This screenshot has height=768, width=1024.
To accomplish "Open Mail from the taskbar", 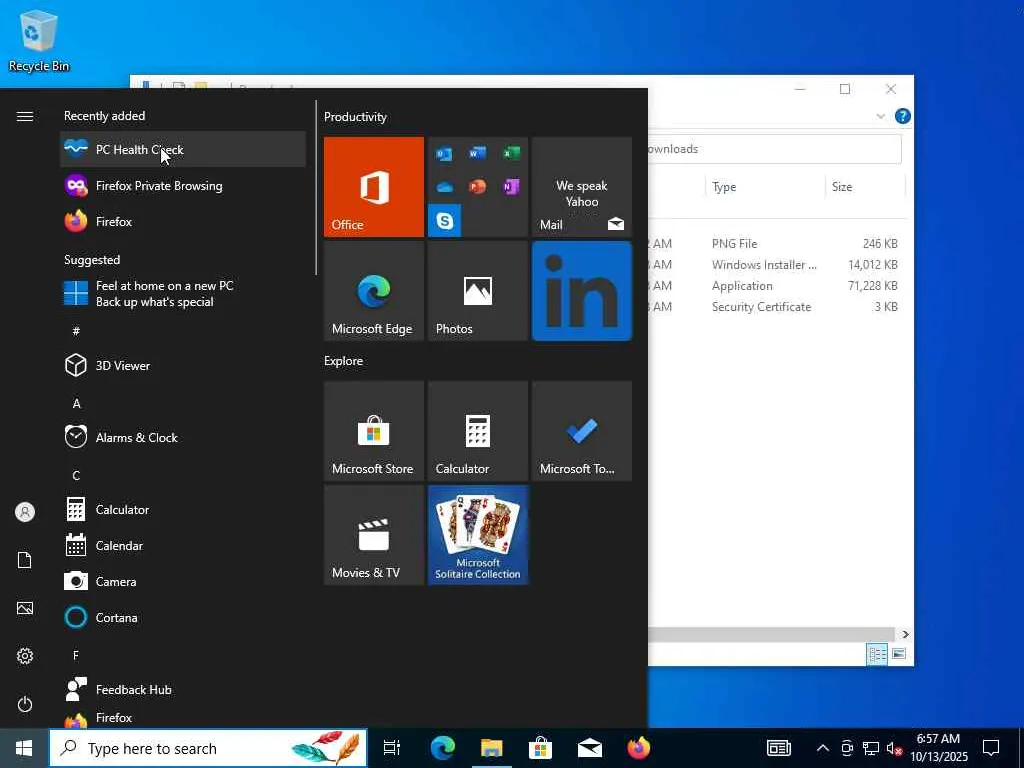I will 590,748.
